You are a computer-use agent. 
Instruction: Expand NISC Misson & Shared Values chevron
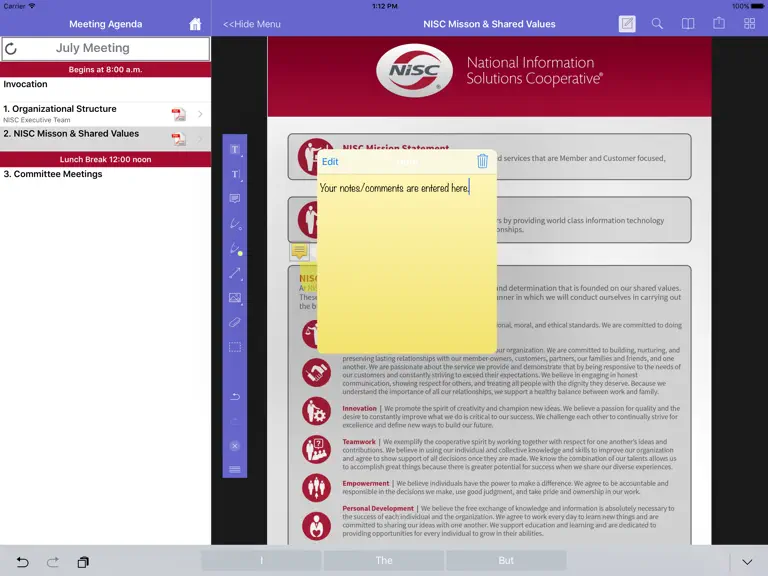pos(200,139)
